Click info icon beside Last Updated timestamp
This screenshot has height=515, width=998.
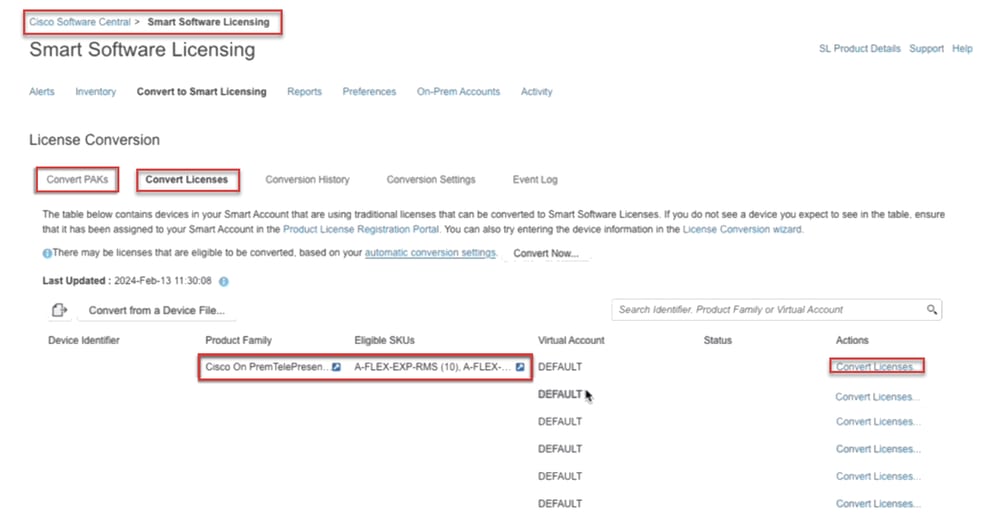(224, 281)
